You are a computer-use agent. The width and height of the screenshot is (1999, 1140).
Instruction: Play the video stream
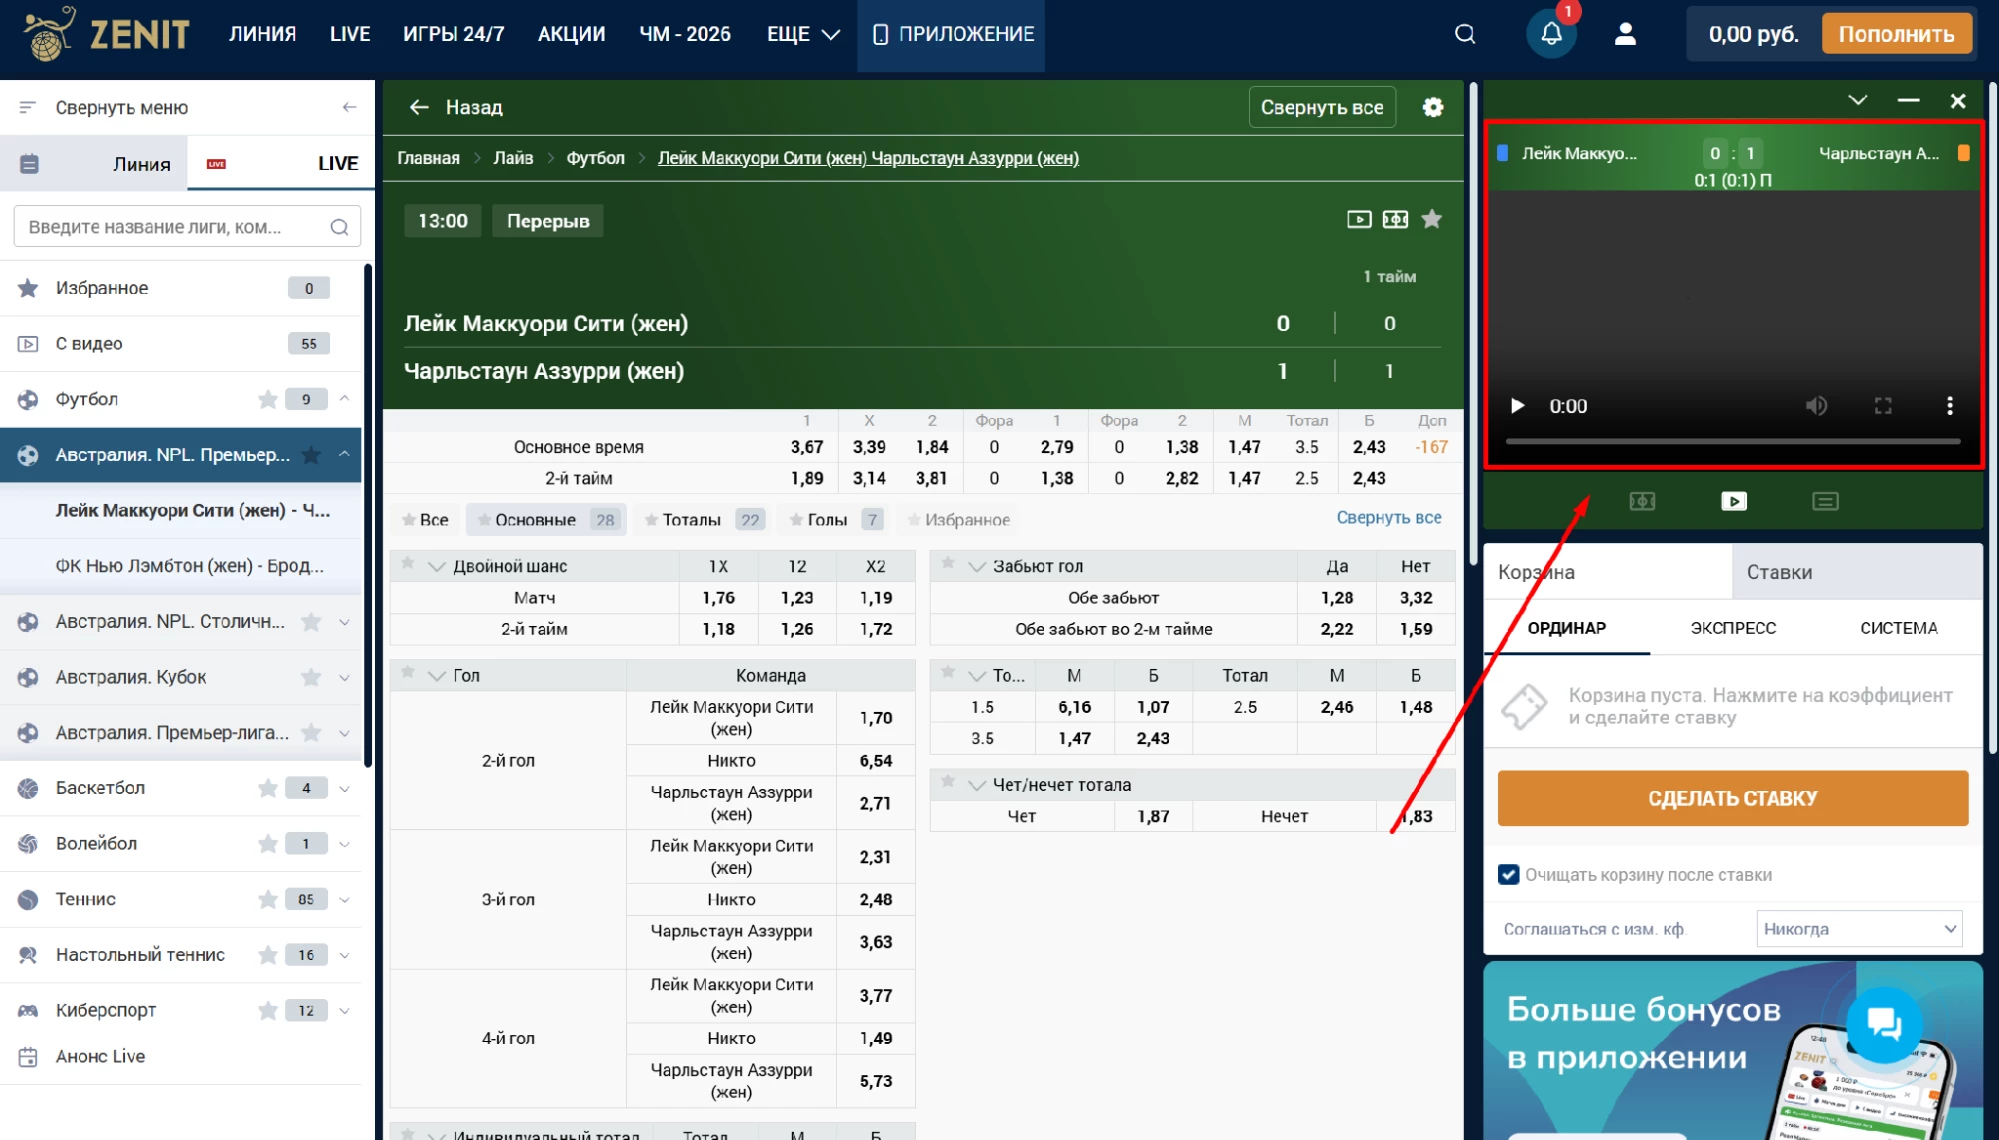[1517, 406]
